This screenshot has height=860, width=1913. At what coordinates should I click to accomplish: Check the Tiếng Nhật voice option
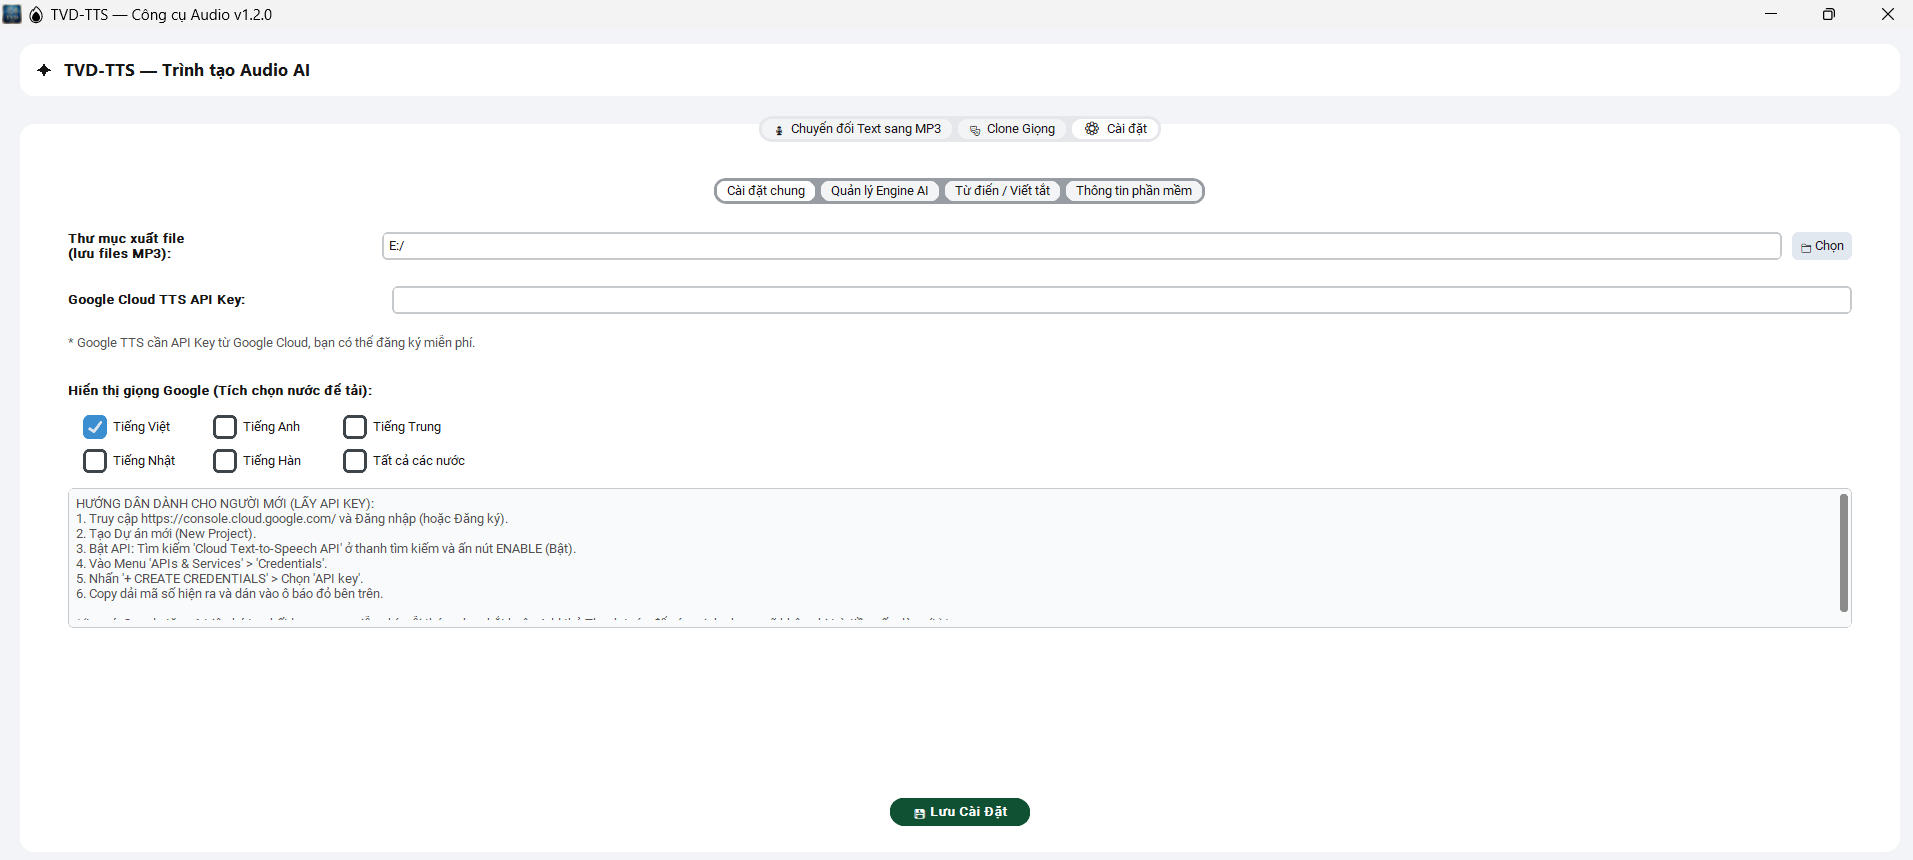click(95, 461)
